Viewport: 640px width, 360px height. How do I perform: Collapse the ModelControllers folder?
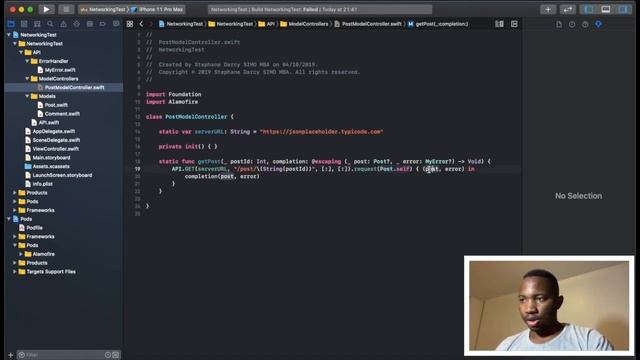(x=27, y=79)
